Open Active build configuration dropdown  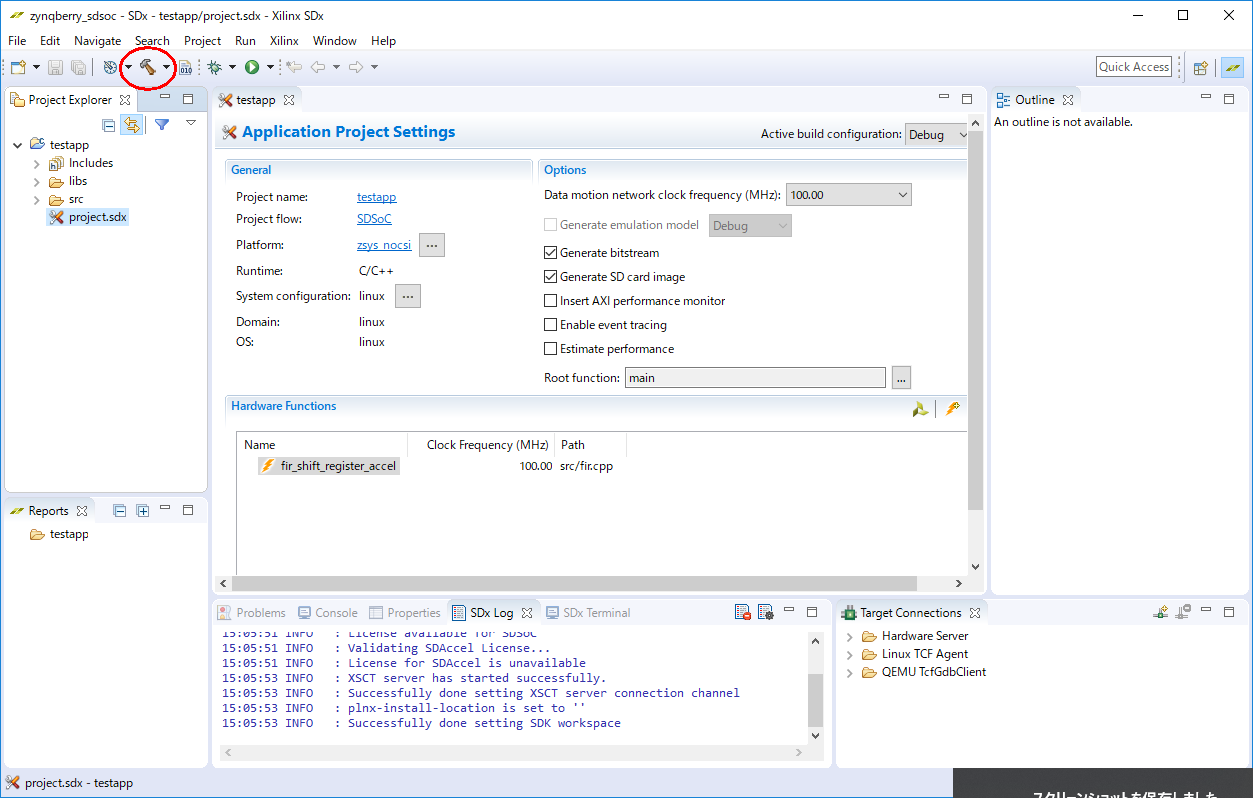[936, 134]
